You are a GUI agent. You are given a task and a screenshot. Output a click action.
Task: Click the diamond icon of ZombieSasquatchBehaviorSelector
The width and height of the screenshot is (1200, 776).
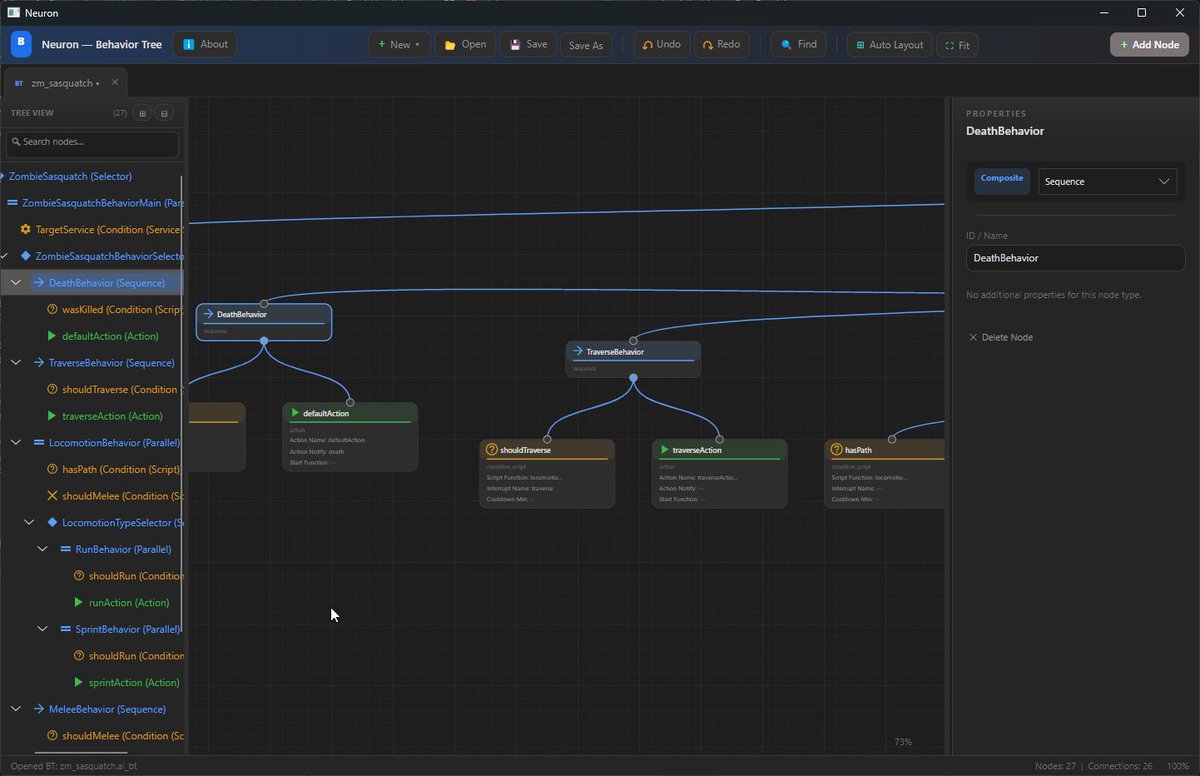[x=26, y=256]
